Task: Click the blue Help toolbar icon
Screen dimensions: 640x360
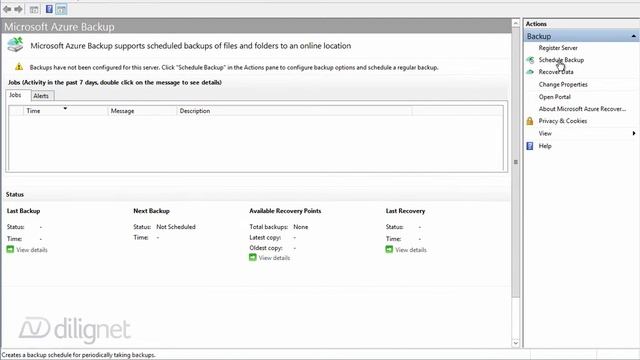Action: coord(49,9)
